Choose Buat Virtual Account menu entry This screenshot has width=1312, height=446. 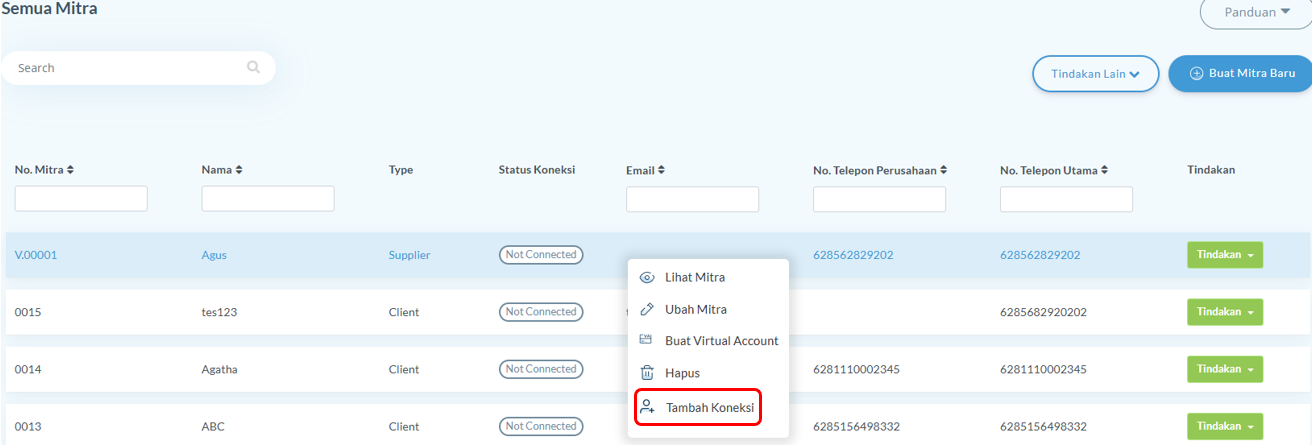point(721,341)
